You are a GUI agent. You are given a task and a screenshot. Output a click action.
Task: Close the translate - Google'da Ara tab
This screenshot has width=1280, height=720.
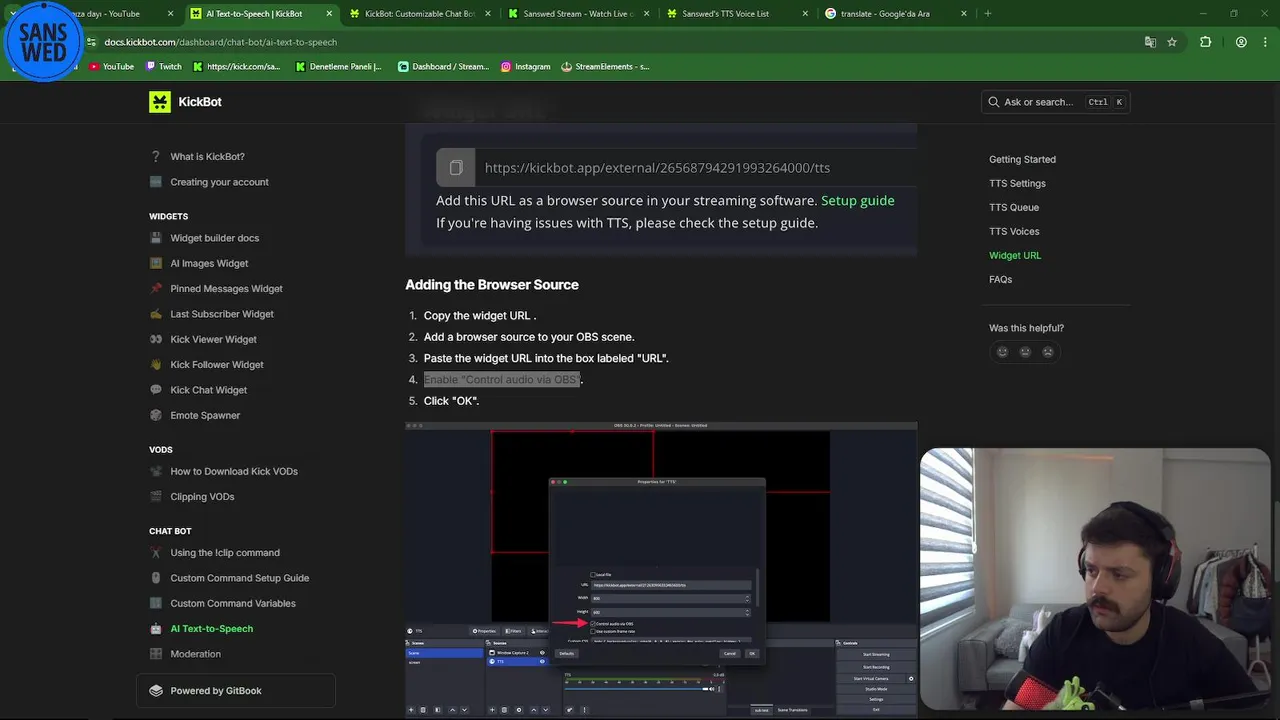tap(964, 14)
